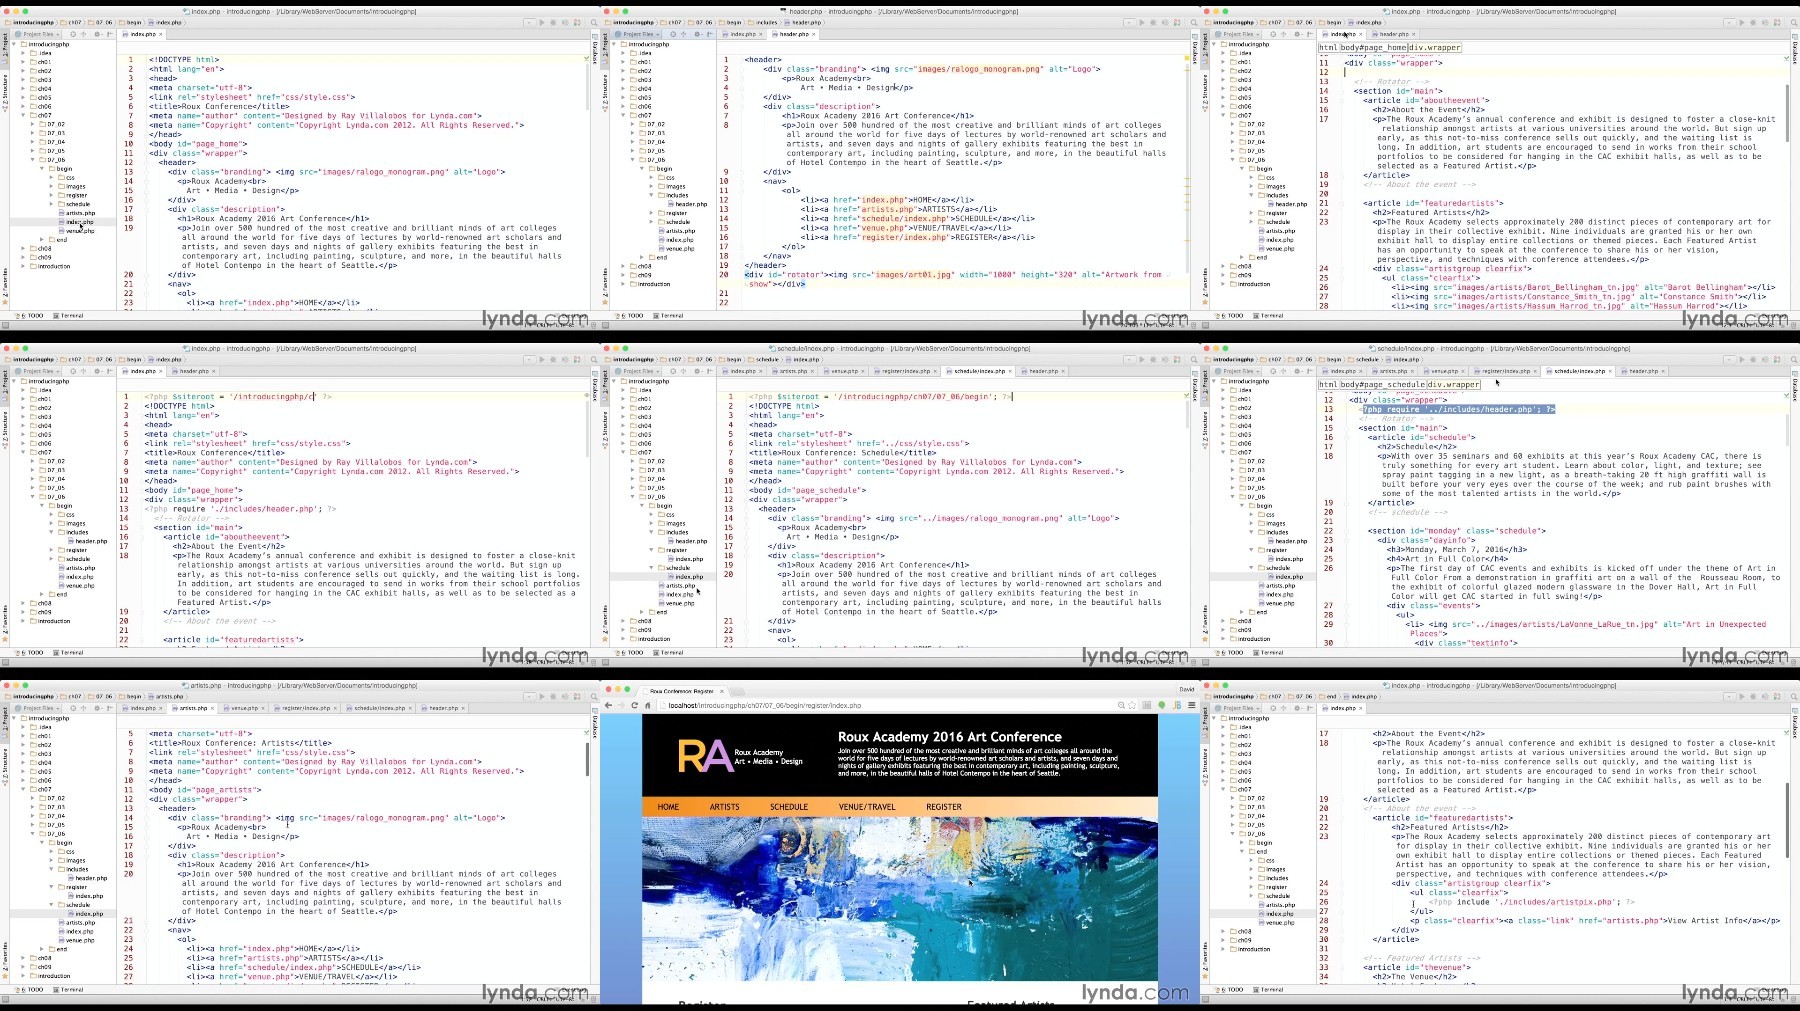Click the zoom magnifier icon in address bar
Screen dimensions: 1800x1011
[1121, 705]
